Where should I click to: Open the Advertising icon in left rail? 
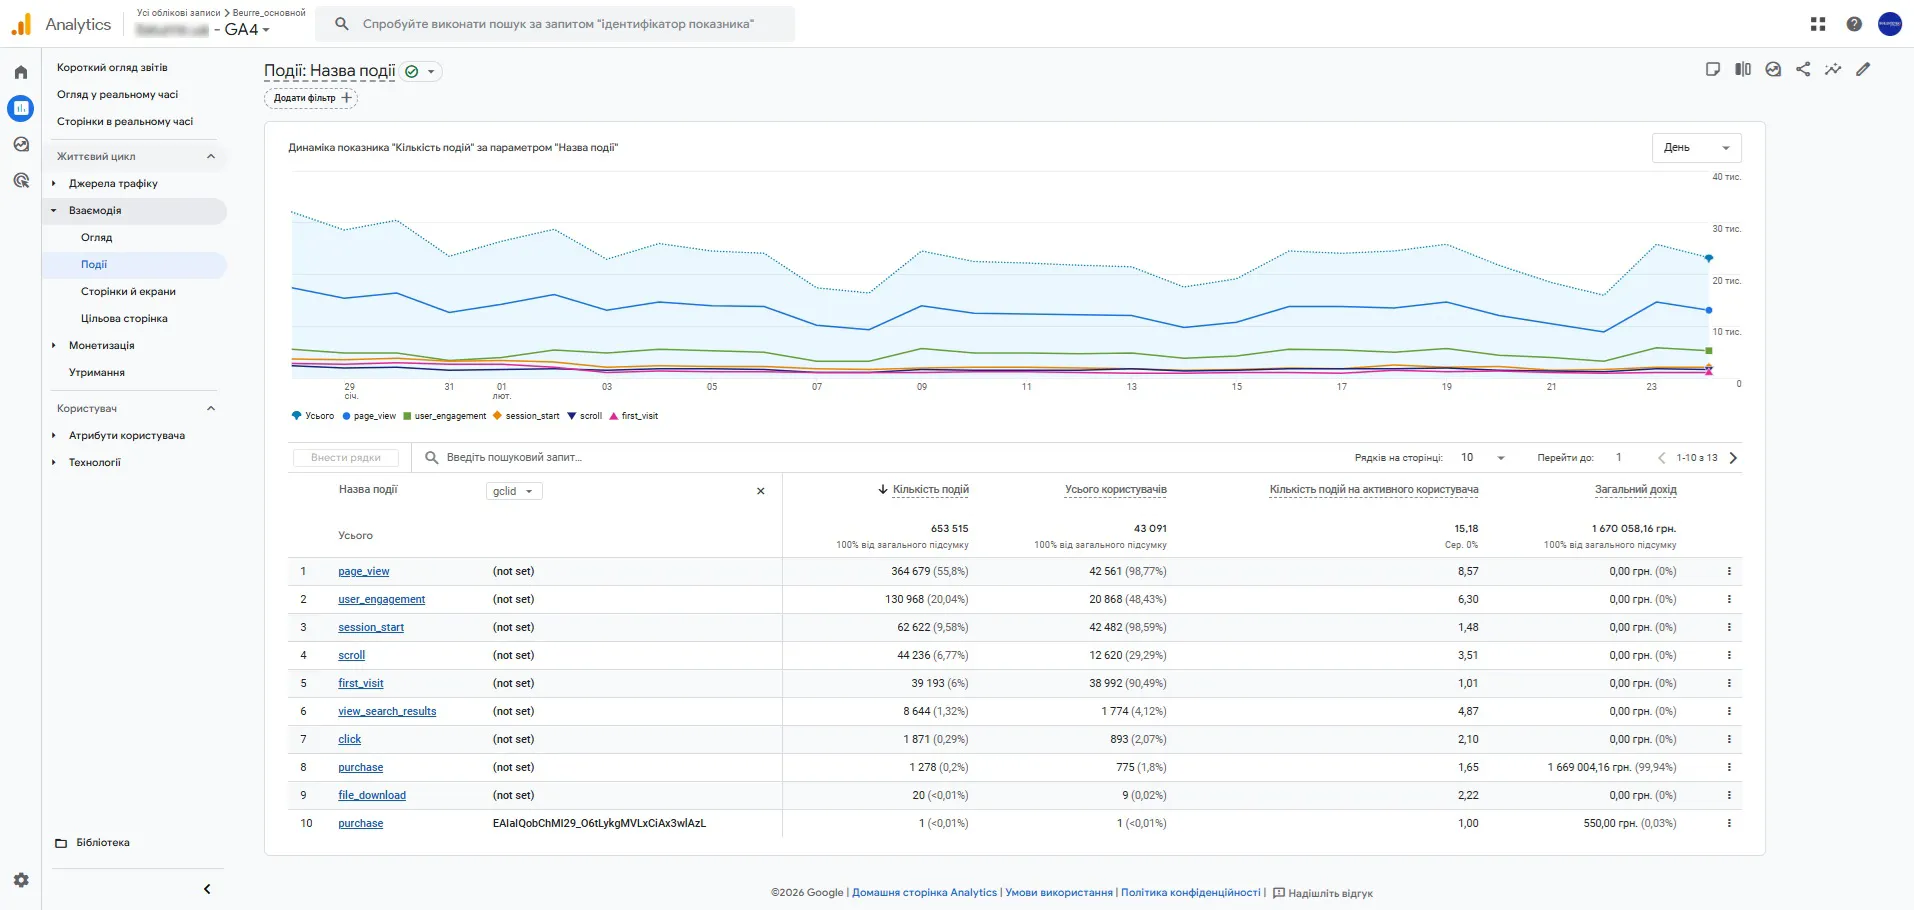(x=21, y=180)
